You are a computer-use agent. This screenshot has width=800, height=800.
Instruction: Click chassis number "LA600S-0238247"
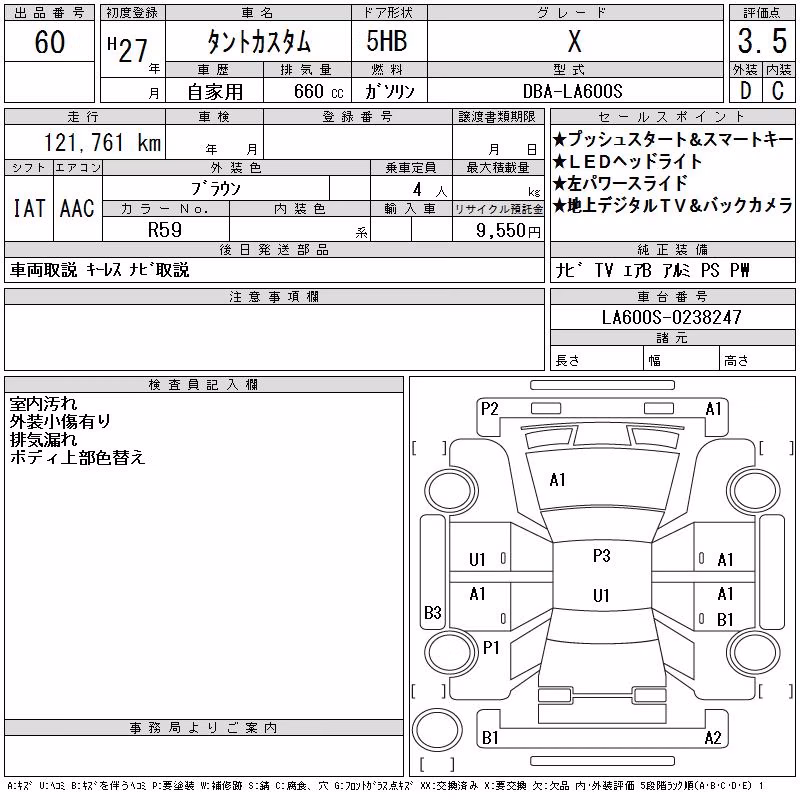click(x=671, y=317)
